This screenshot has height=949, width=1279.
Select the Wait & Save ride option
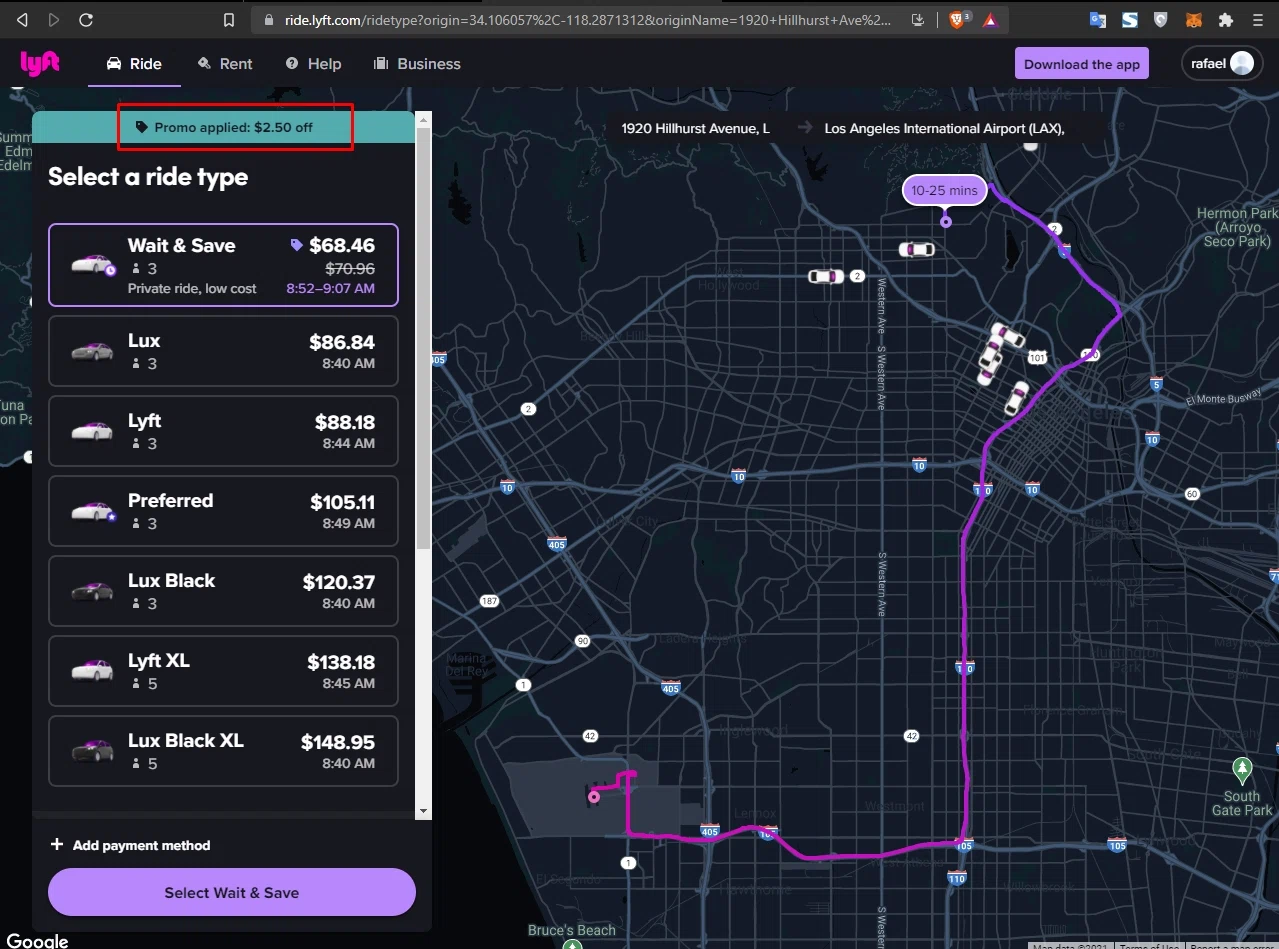(x=223, y=265)
